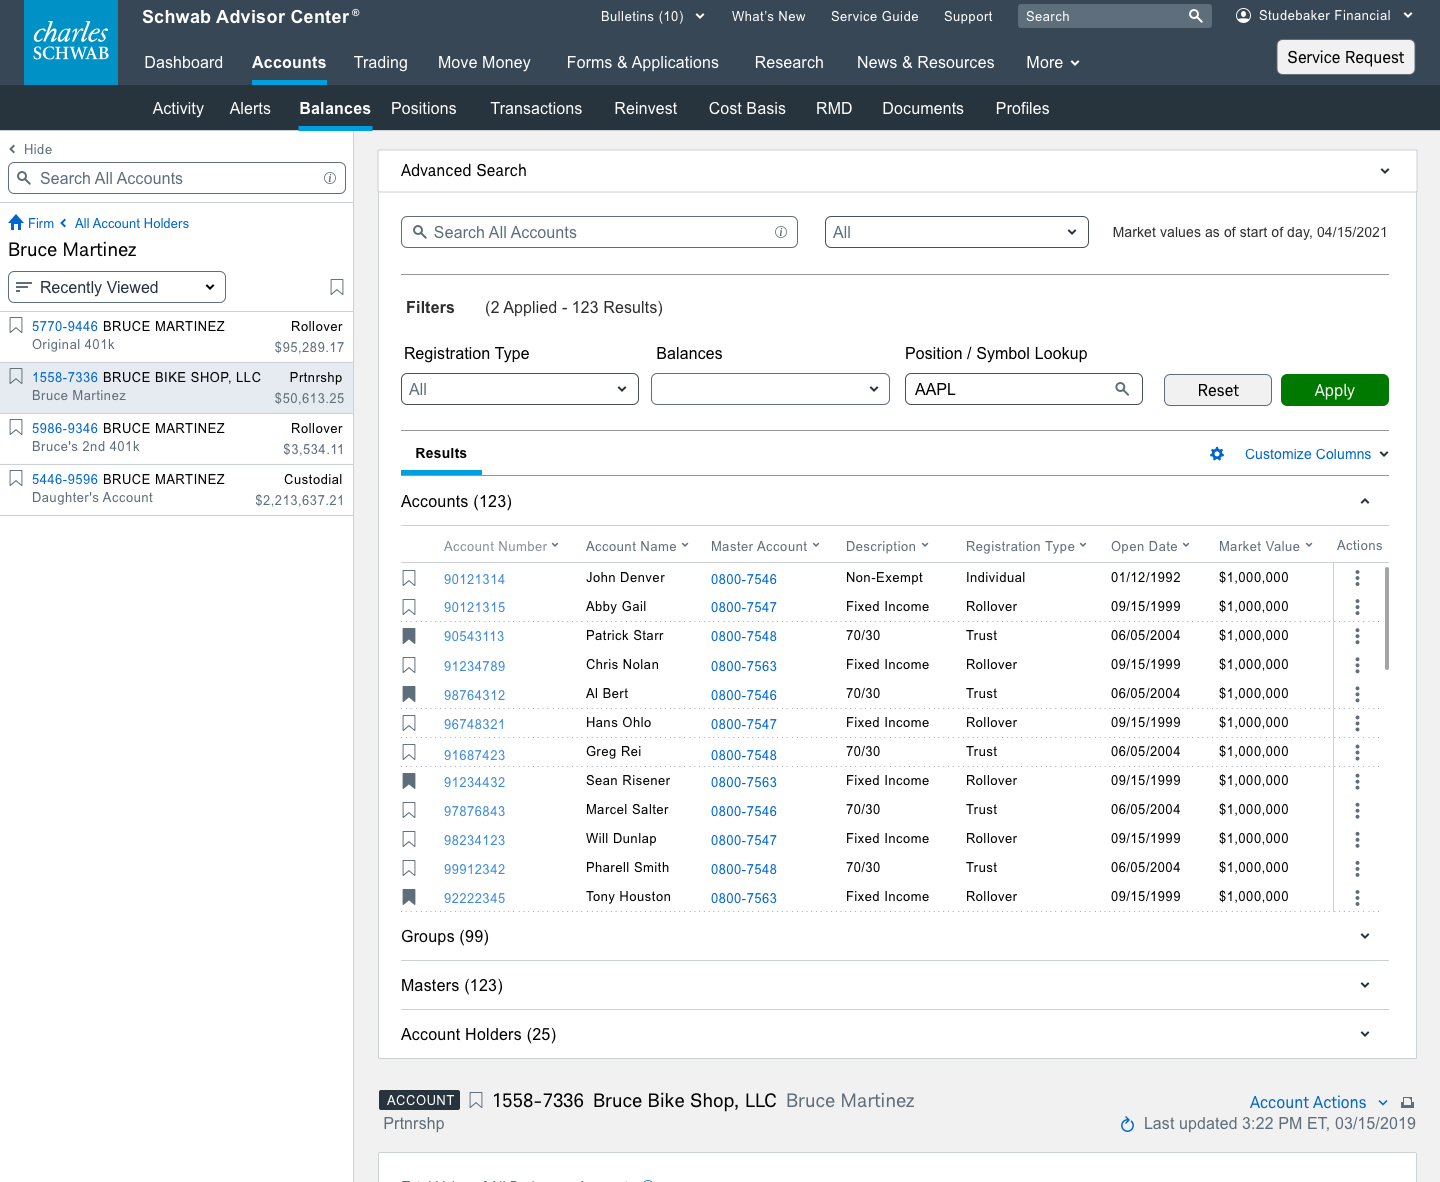Open the All Account Holders link
Image resolution: width=1440 pixels, height=1182 pixels.
132,223
